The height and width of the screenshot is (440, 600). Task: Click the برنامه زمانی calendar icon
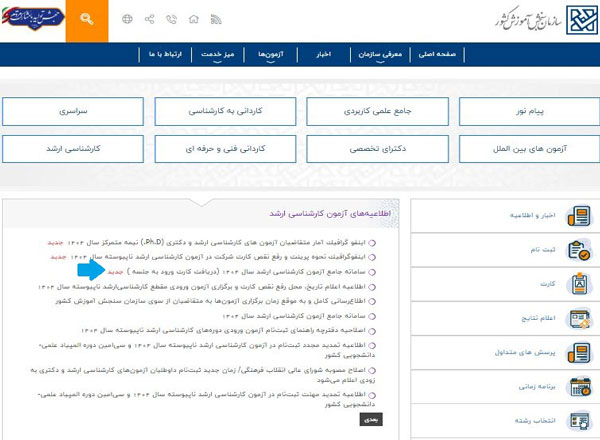click(579, 386)
